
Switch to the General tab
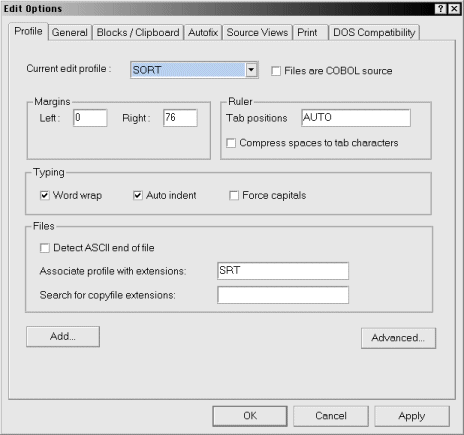tap(70, 32)
